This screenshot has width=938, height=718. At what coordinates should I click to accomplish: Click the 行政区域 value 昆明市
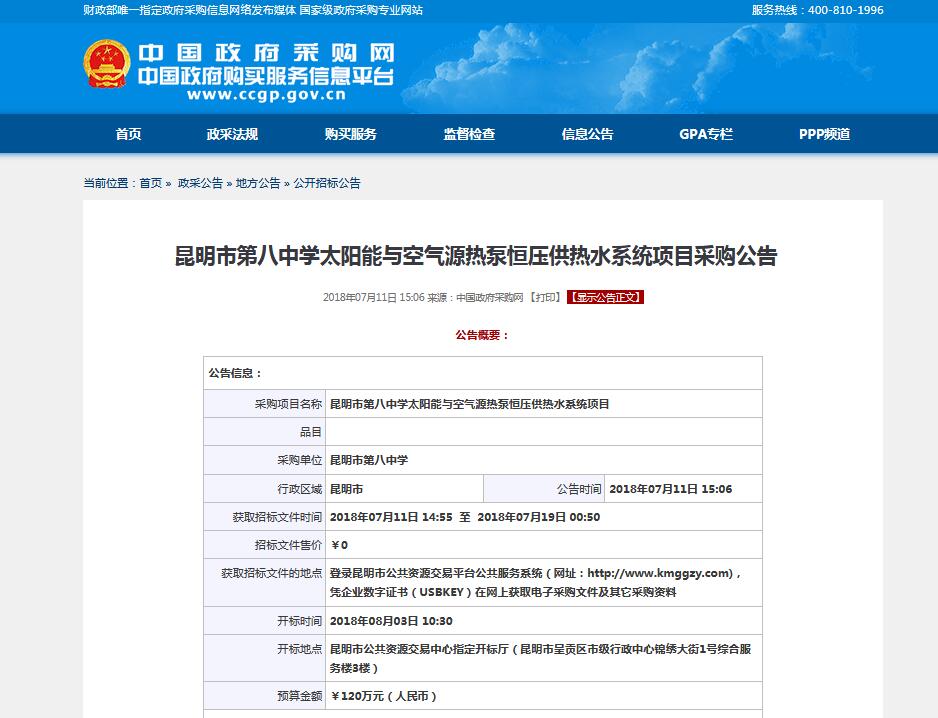(x=346, y=489)
